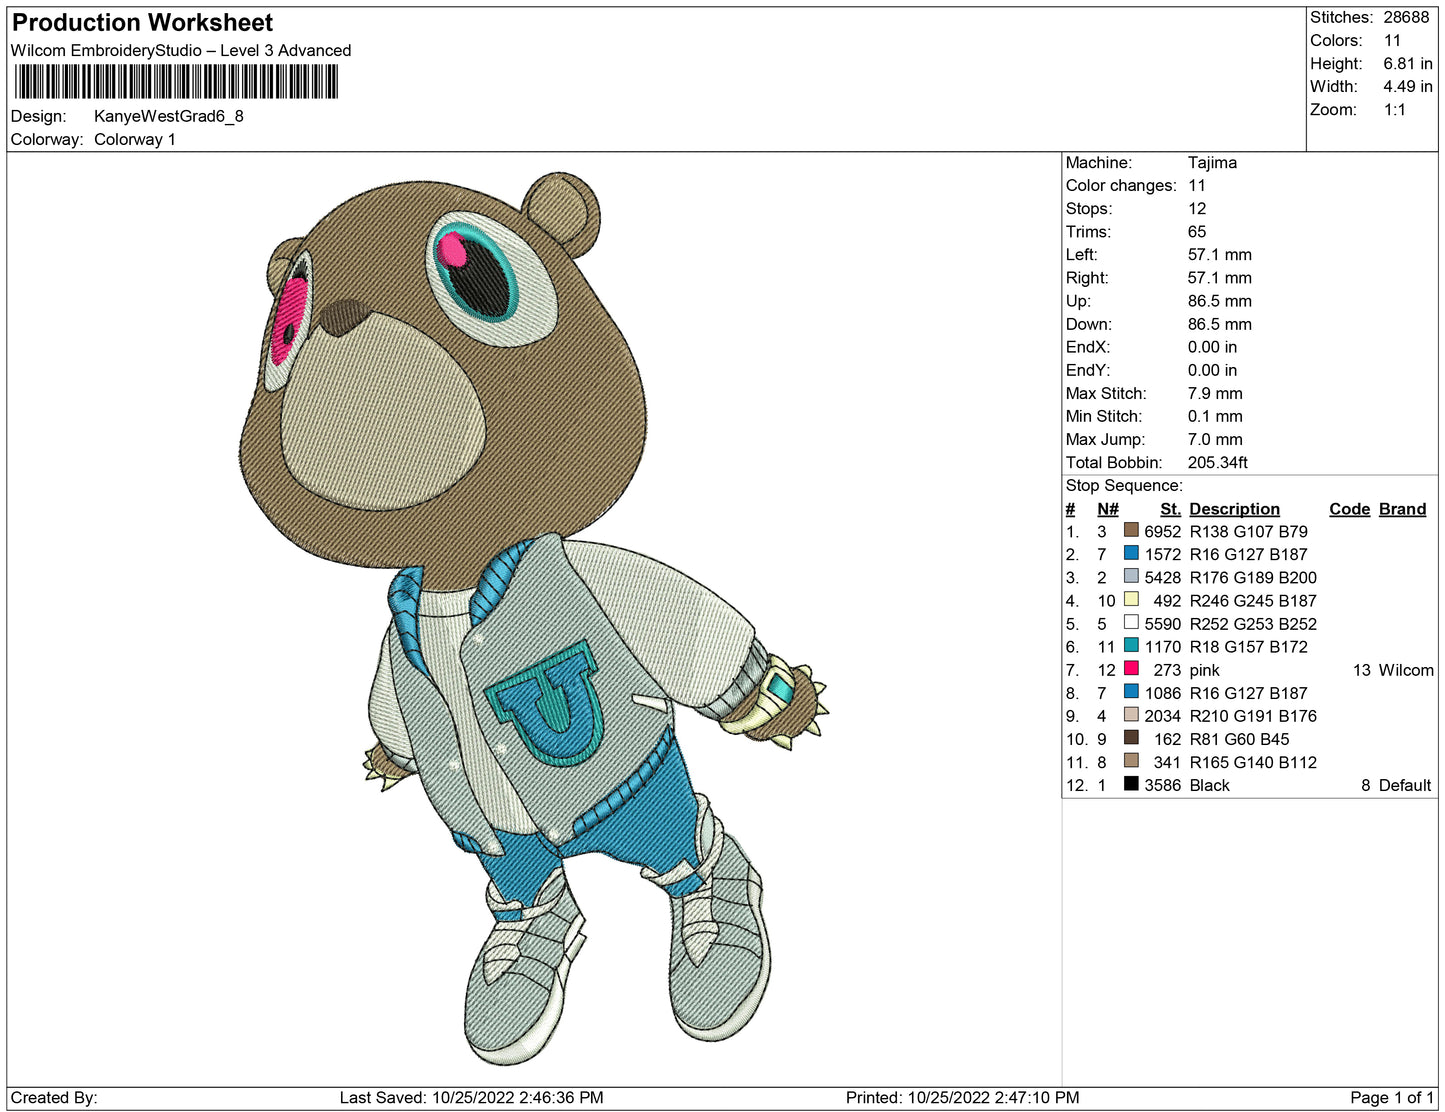
Task: Click the "Wilcom" brand entry in the pink row
Action: pos(1406,670)
